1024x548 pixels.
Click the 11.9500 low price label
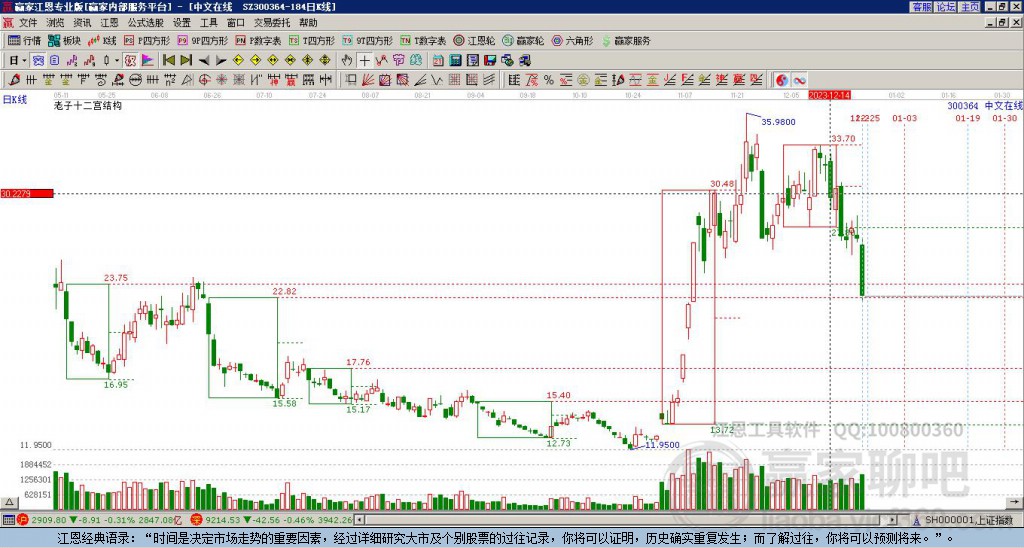click(662, 445)
